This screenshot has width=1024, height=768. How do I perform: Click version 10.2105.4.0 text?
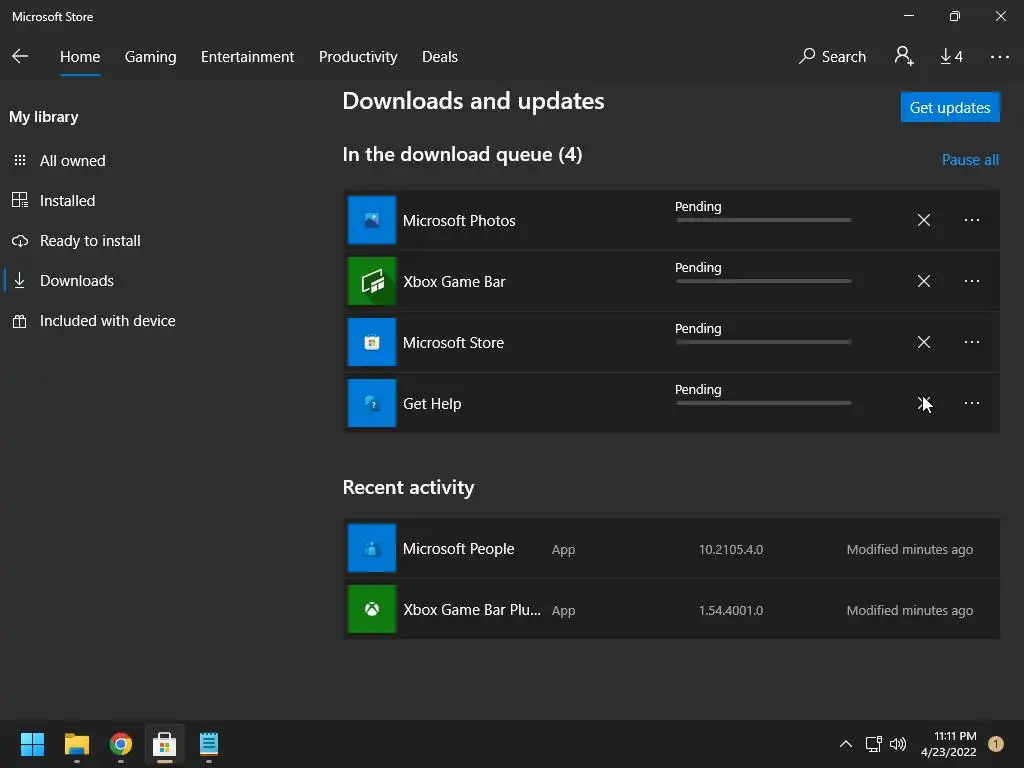click(731, 549)
